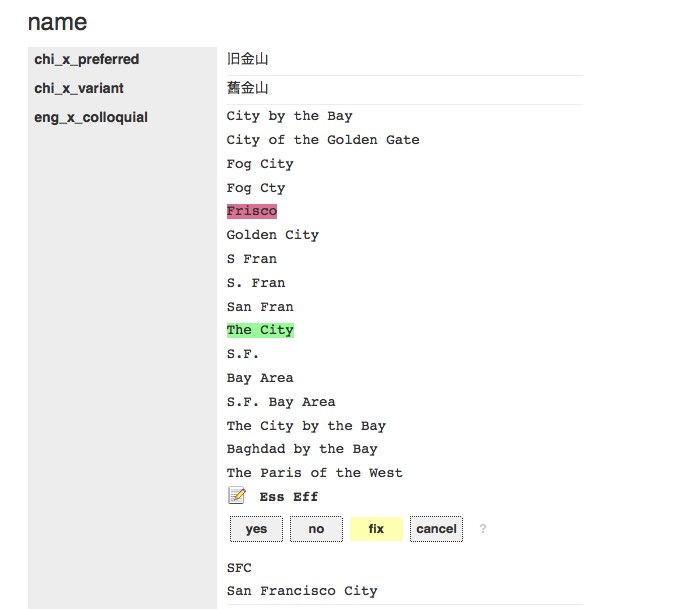Select the City by the Bay entry
The width and height of the screenshot is (675, 609).
289,116
